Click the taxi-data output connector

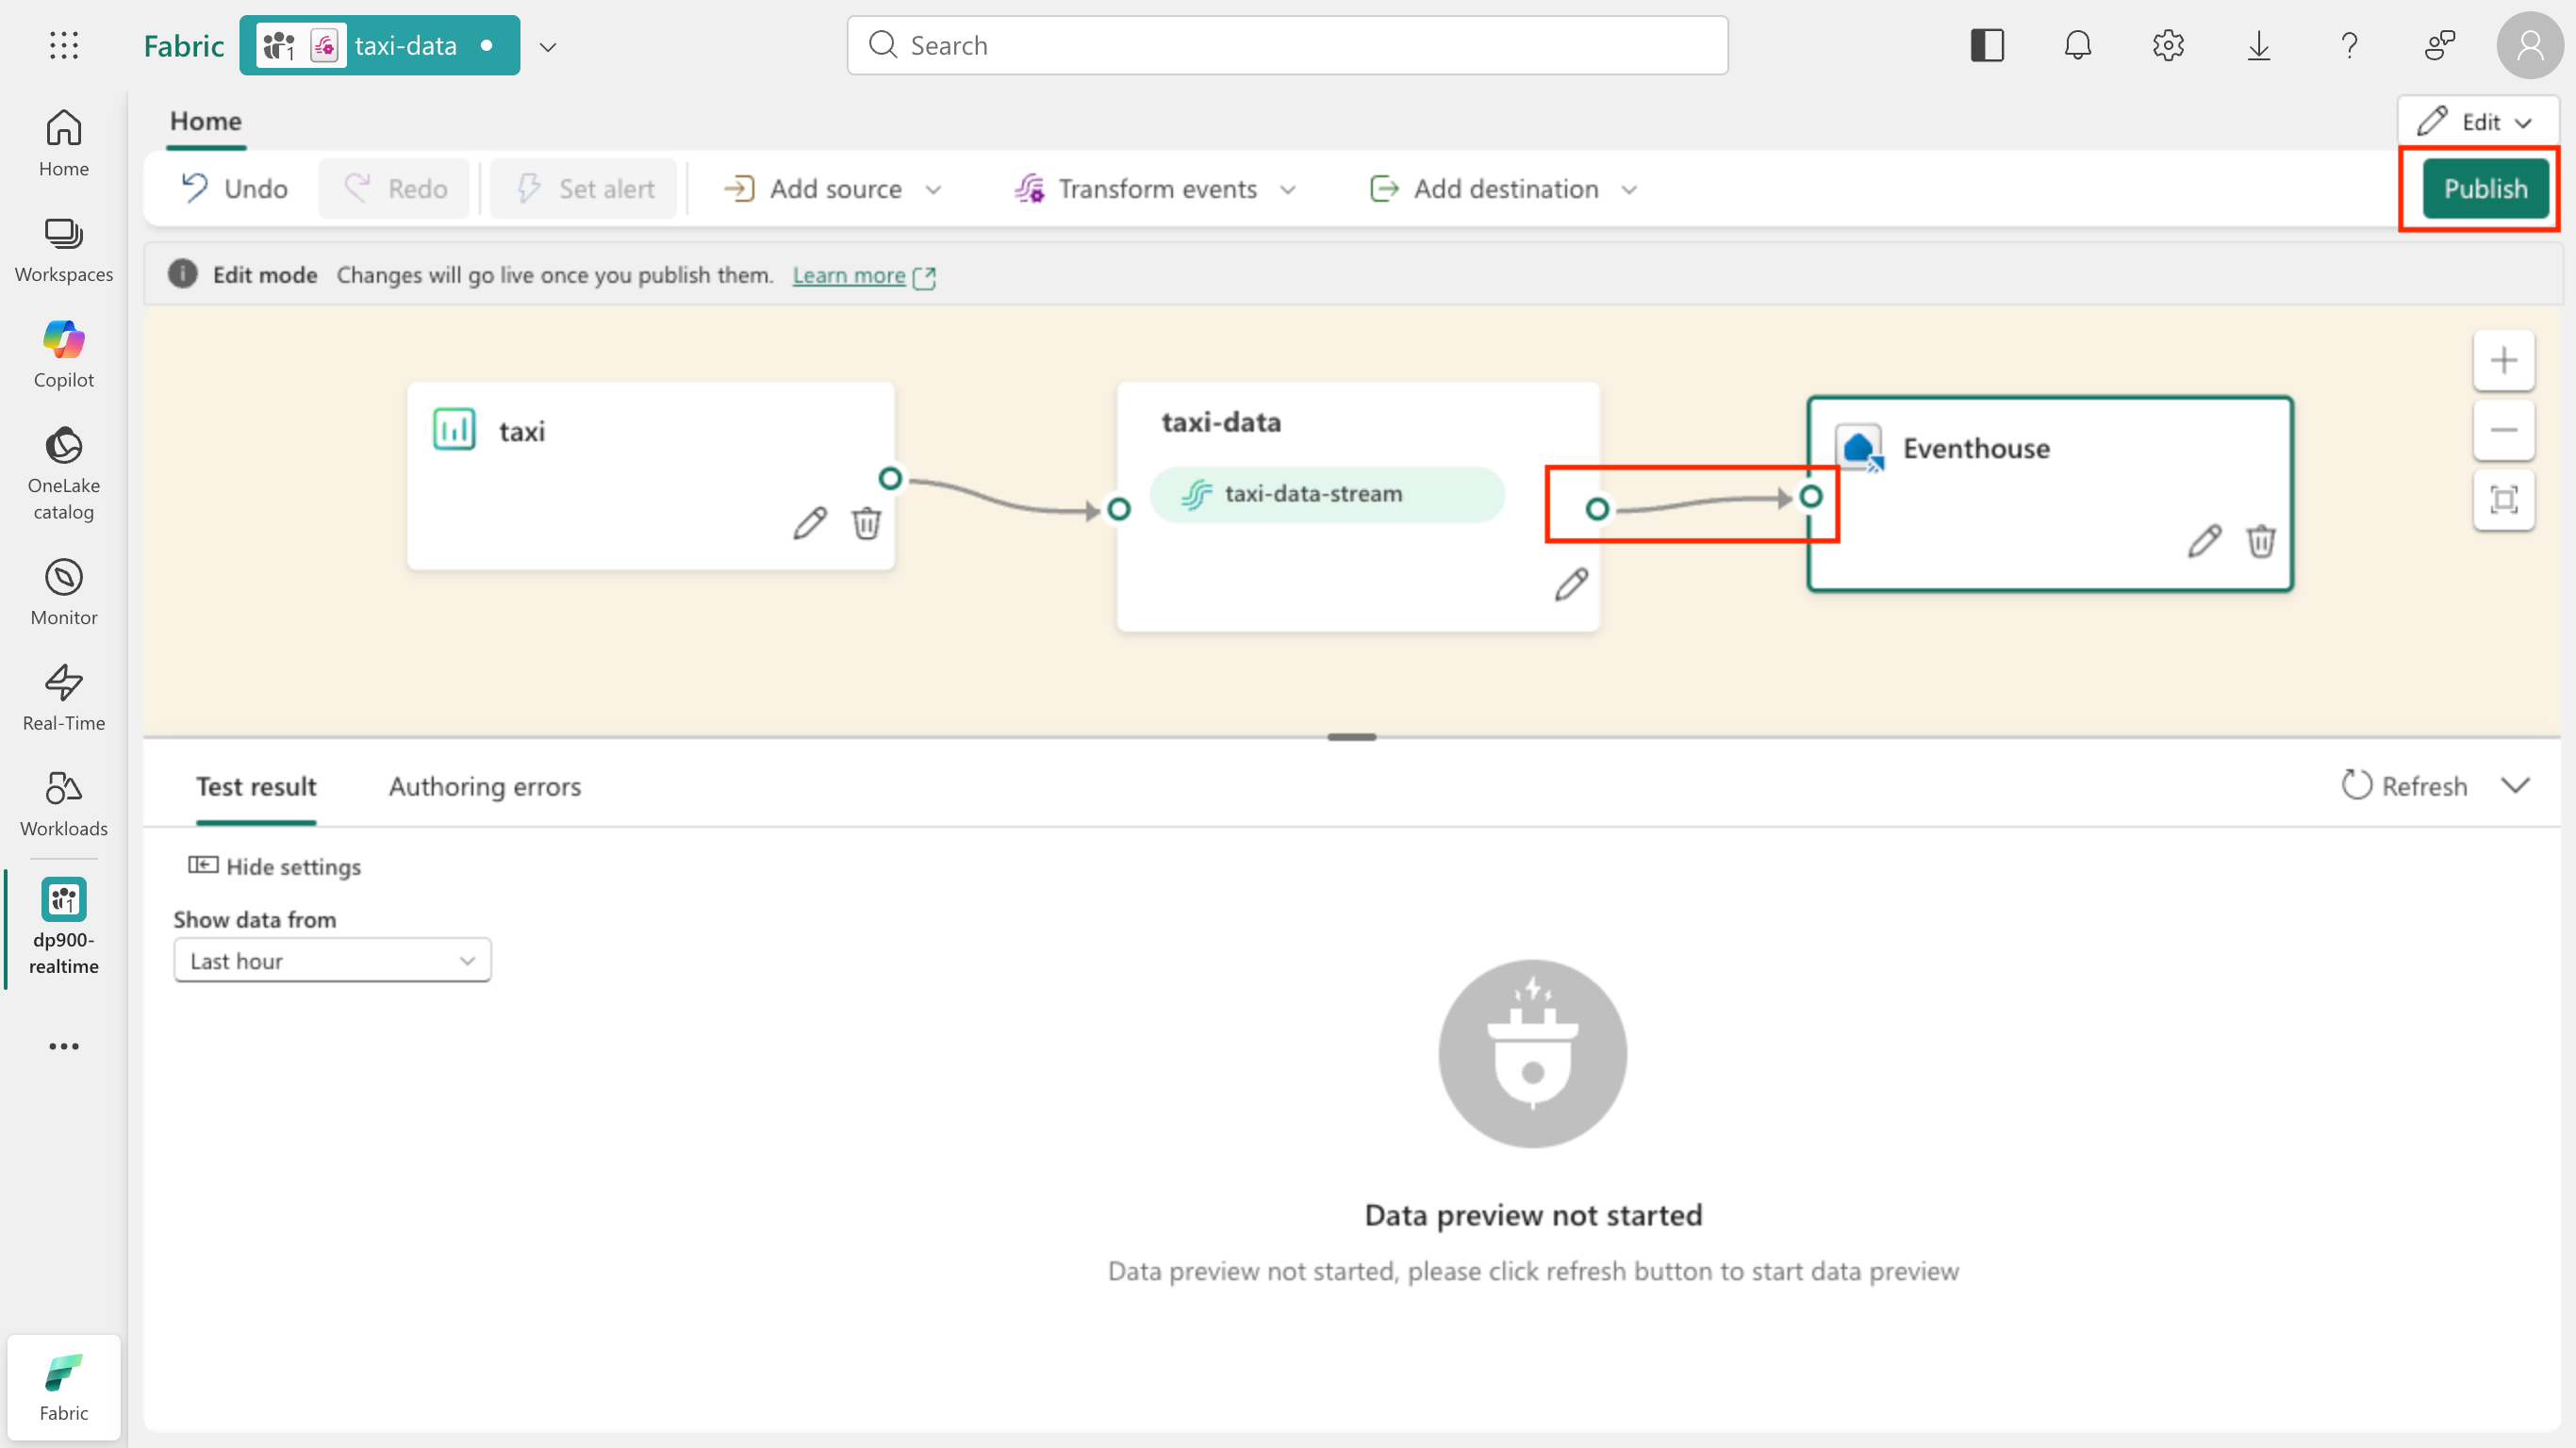[x=1598, y=510]
